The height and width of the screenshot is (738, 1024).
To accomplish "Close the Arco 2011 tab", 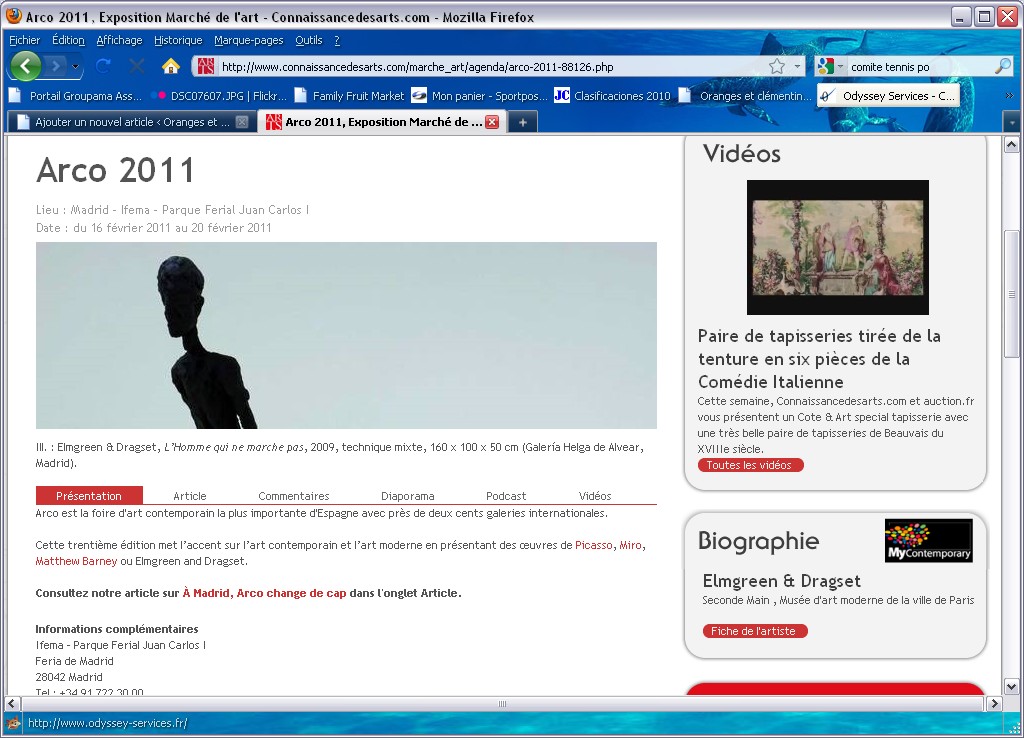I will click(492, 122).
